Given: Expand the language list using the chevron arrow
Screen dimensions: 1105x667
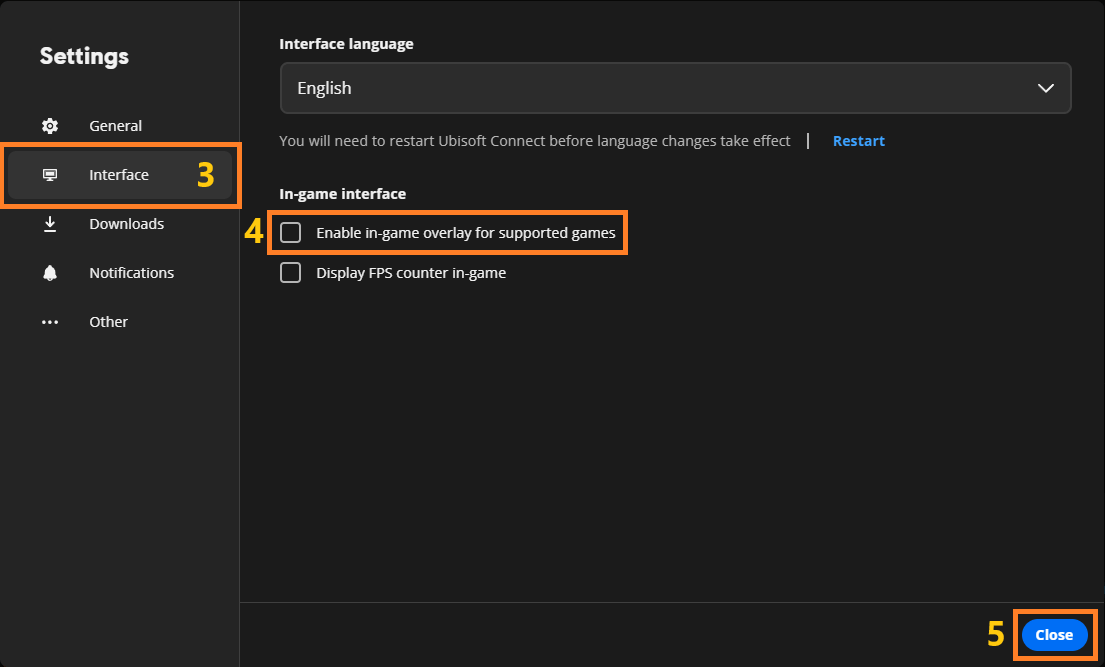Looking at the screenshot, I should pyautogui.click(x=1046, y=88).
